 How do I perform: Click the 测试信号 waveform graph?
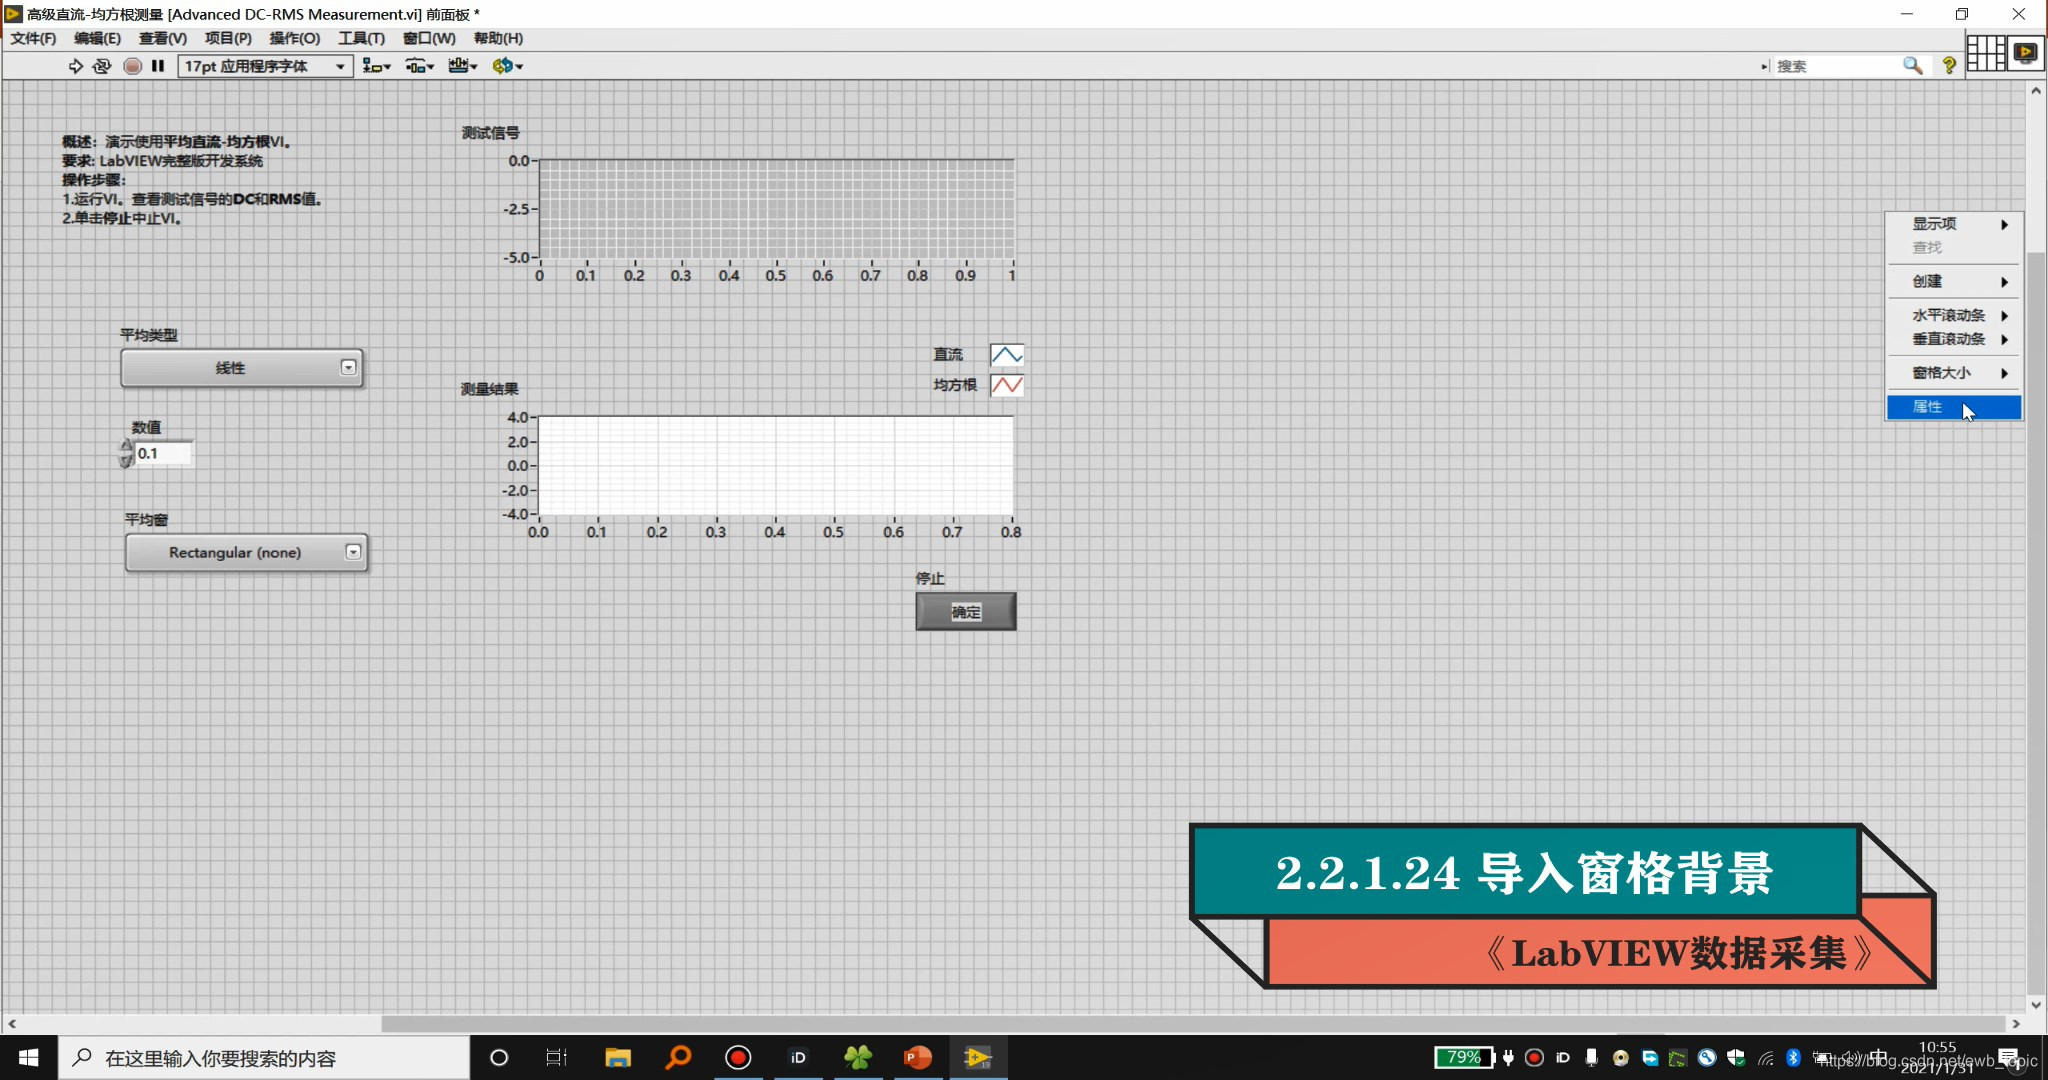pos(777,209)
